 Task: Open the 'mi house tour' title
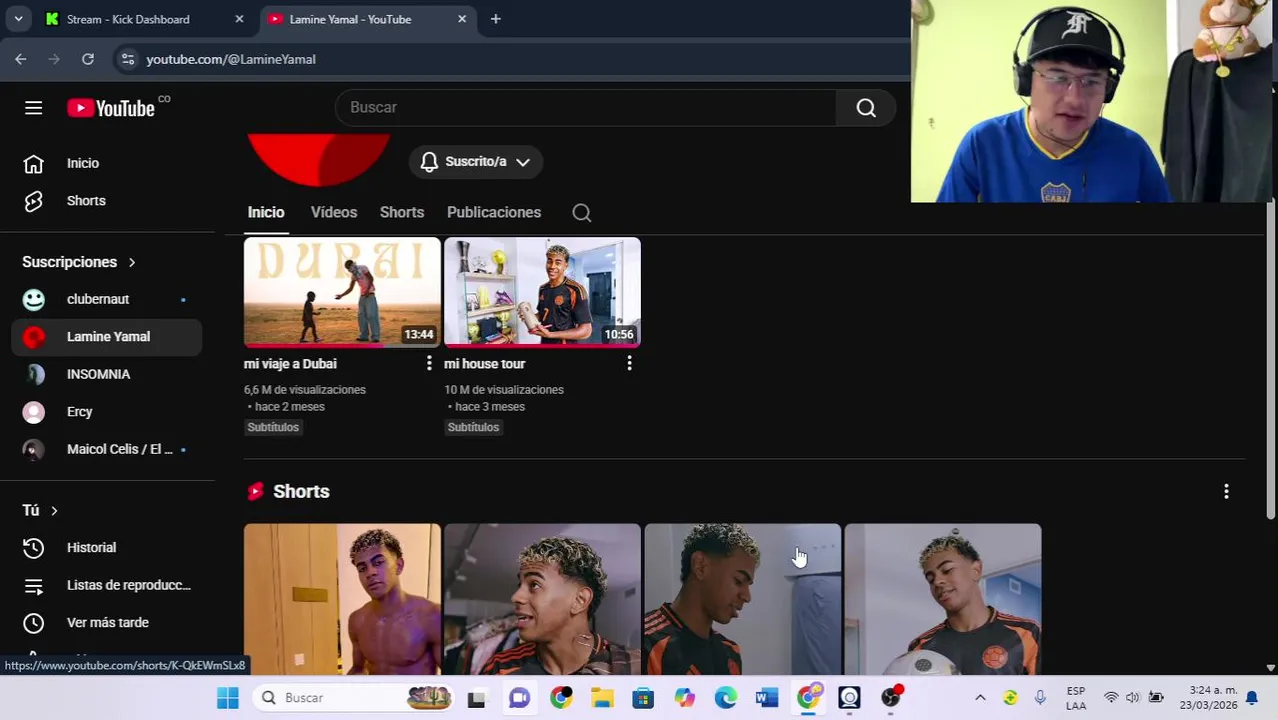click(x=485, y=364)
